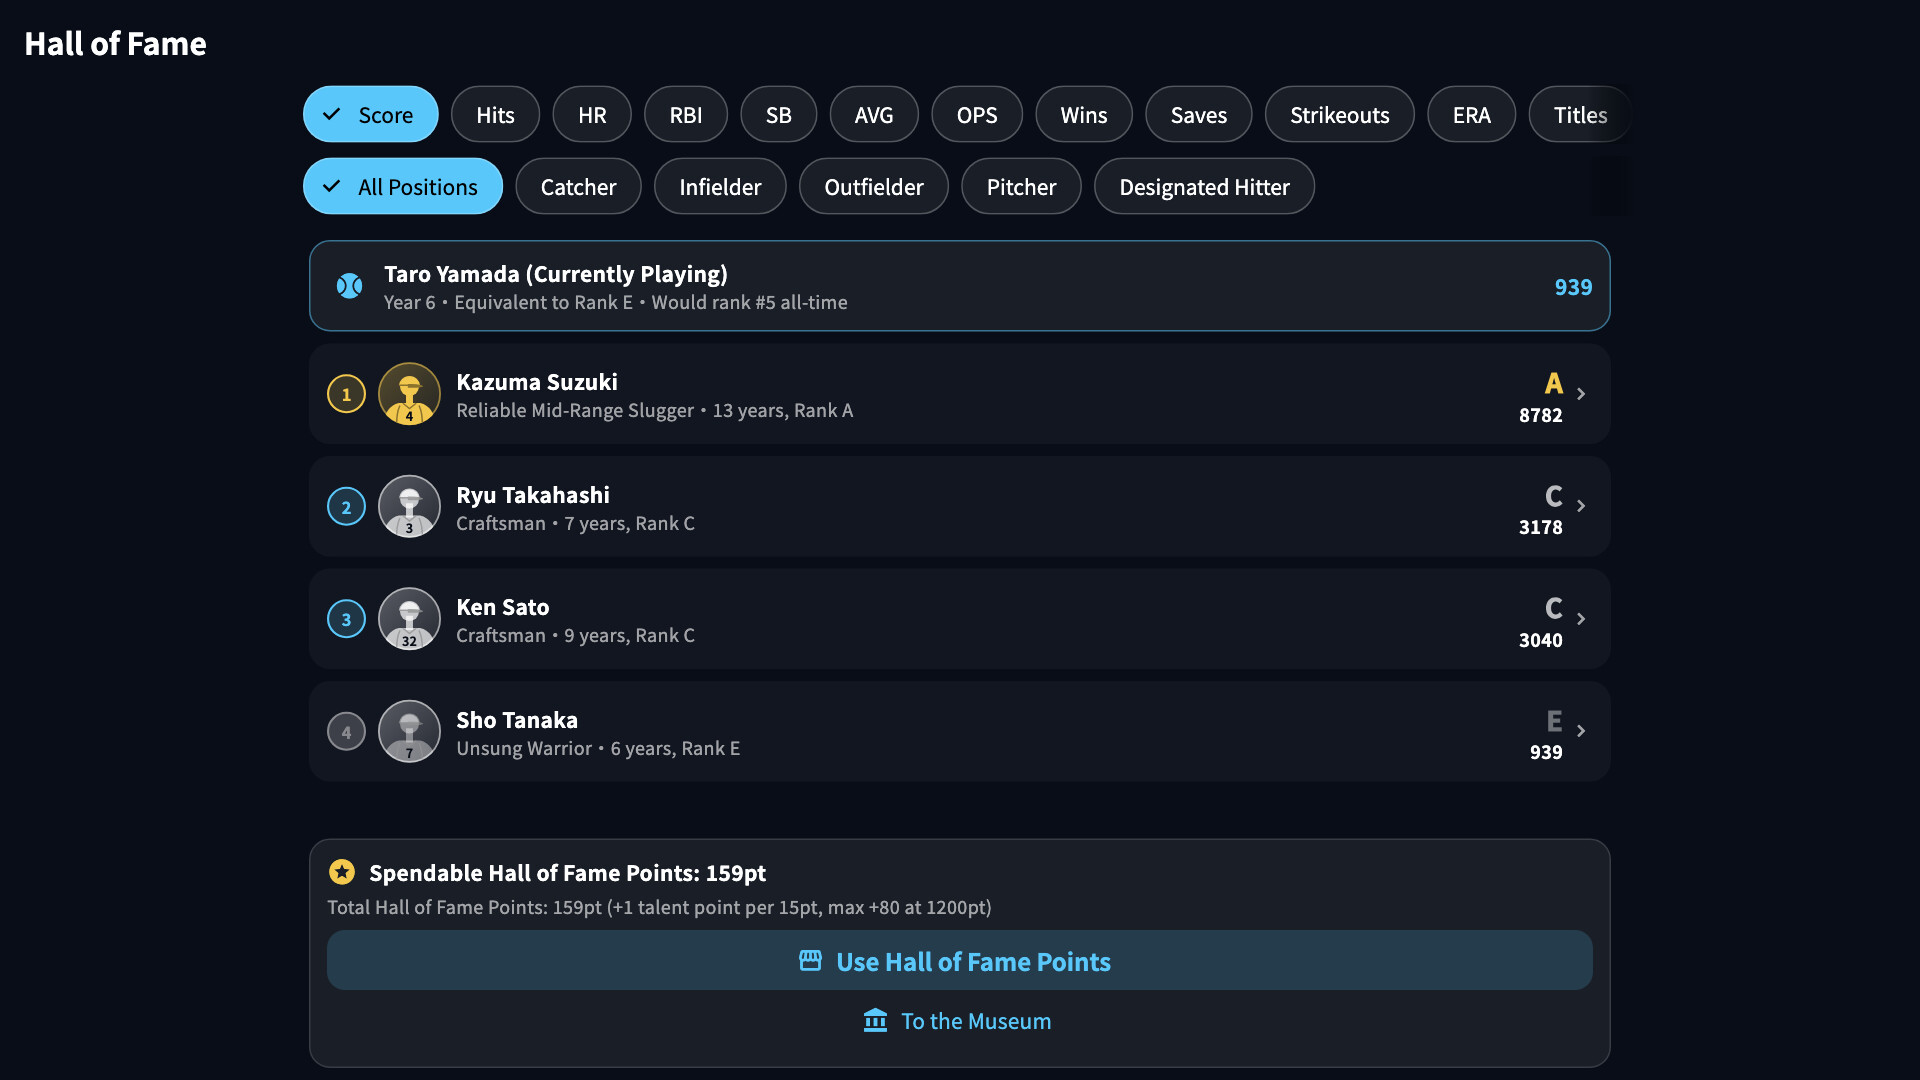1920x1080 pixels.
Task: Click the rank E grade letter for Sho Tanaka
Action: pos(1554,721)
